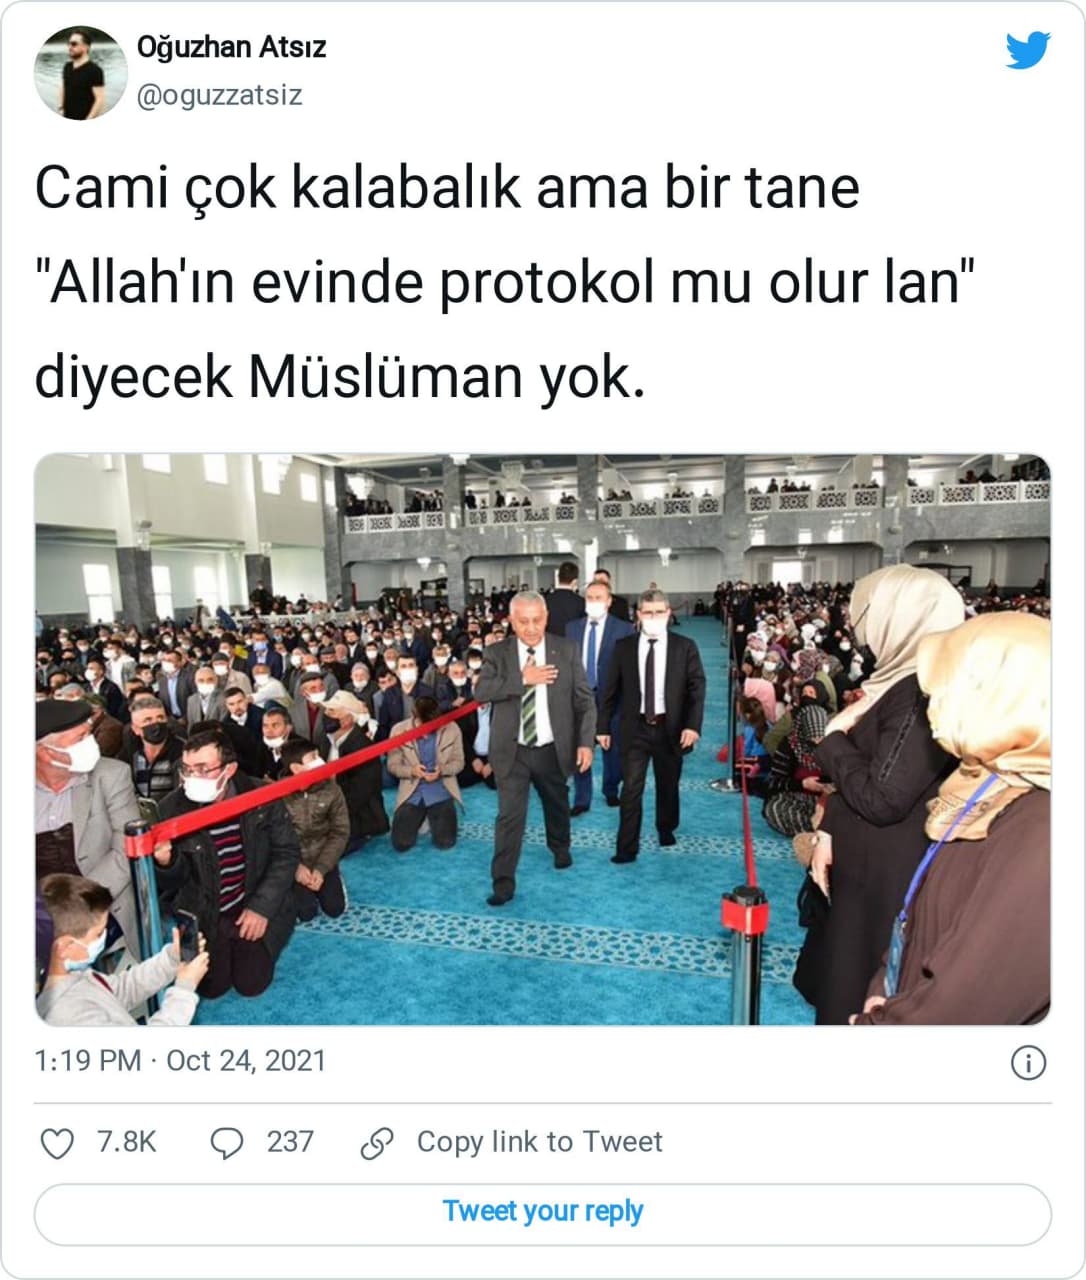Click the chain link icon
This screenshot has width=1086, height=1280.
pyautogui.click(x=377, y=1143)
